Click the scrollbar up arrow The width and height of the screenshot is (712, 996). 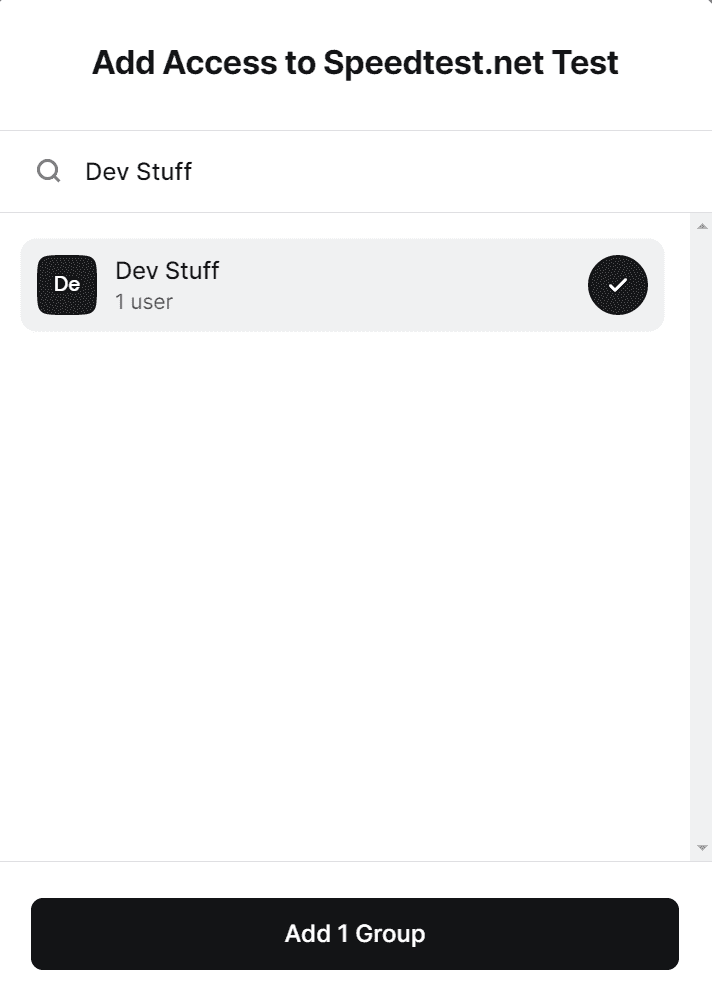click(703, 224)
